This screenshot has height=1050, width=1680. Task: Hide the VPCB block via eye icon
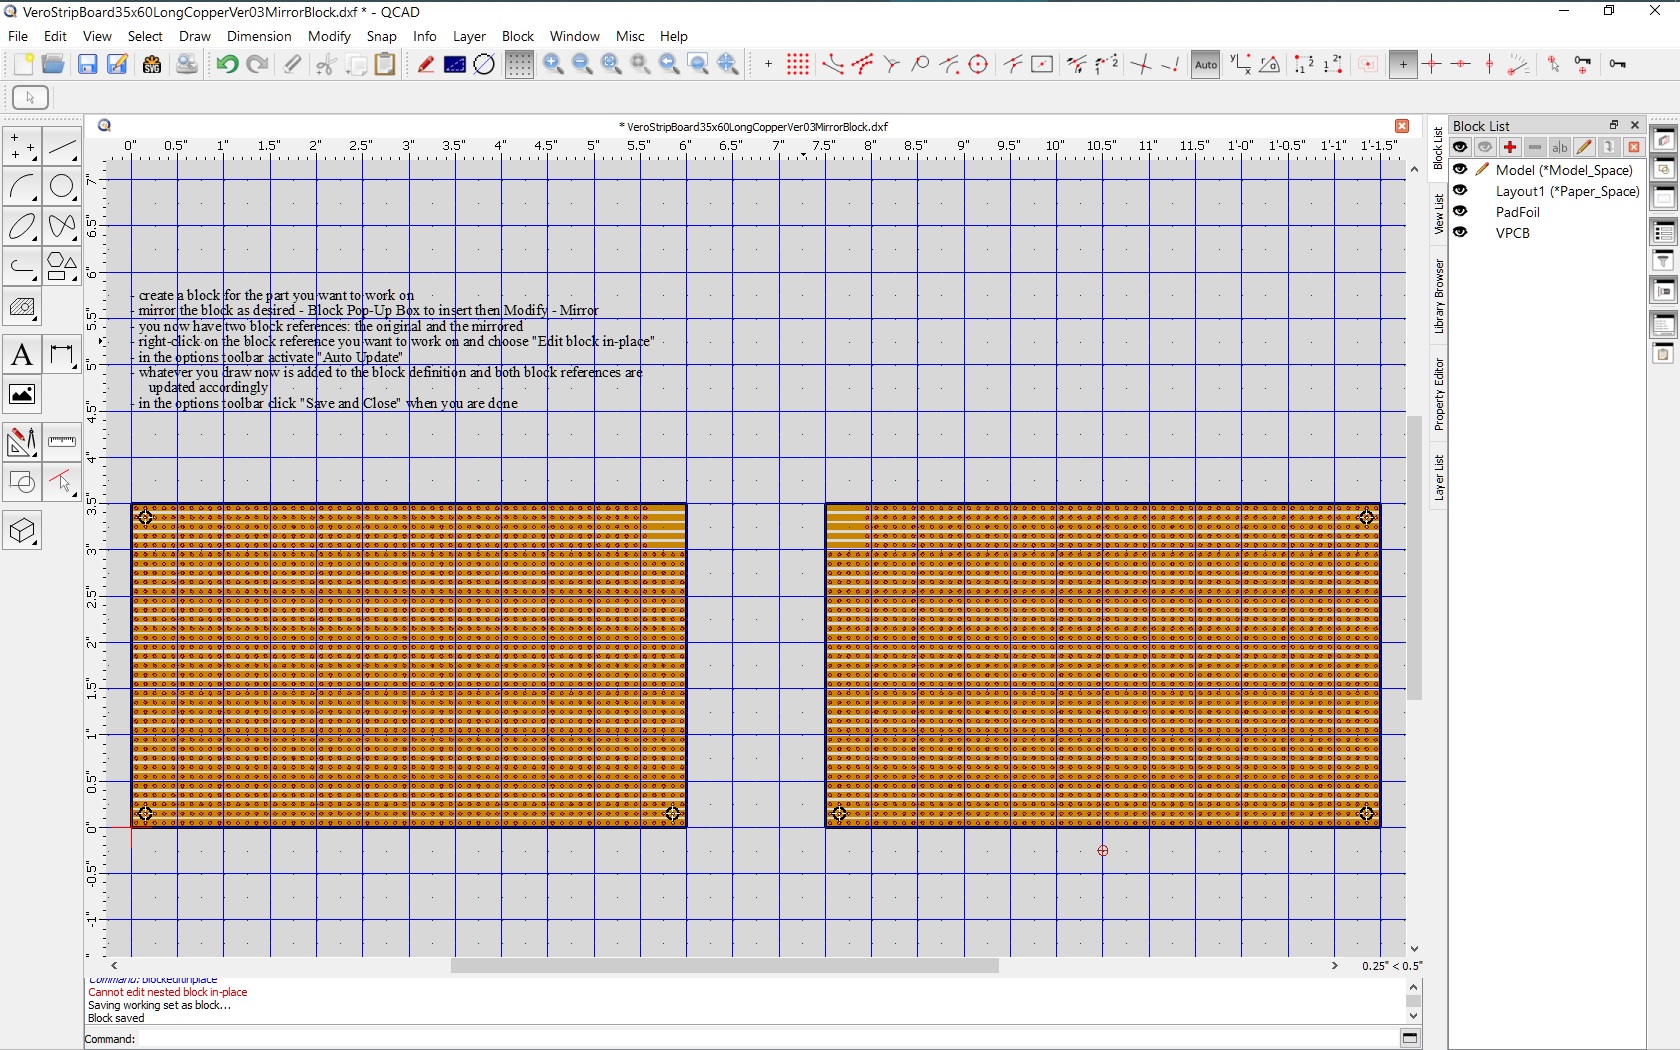(1460, 233)
